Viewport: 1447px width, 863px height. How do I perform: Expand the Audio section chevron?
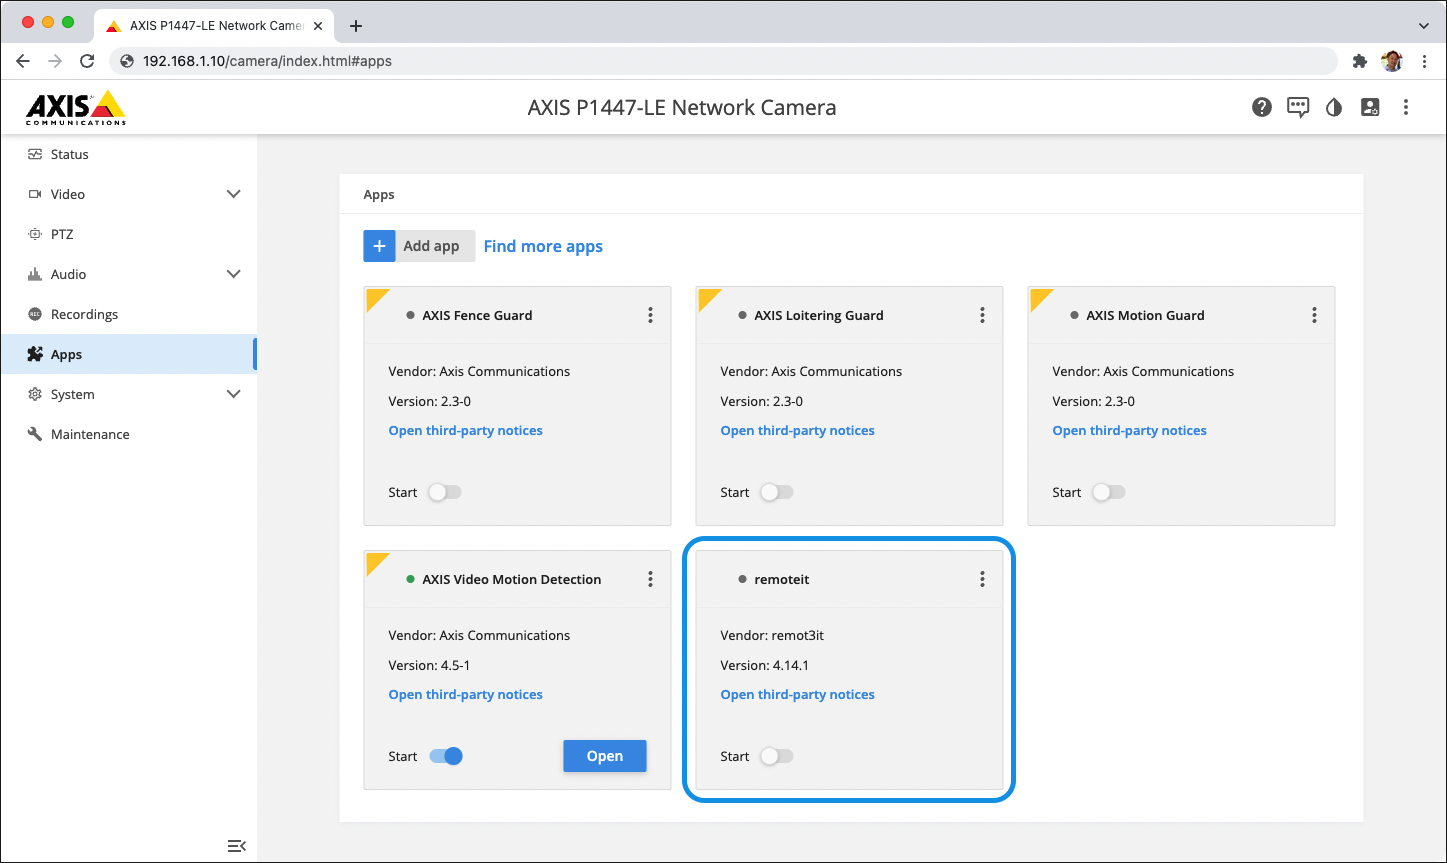coord(233,274)
